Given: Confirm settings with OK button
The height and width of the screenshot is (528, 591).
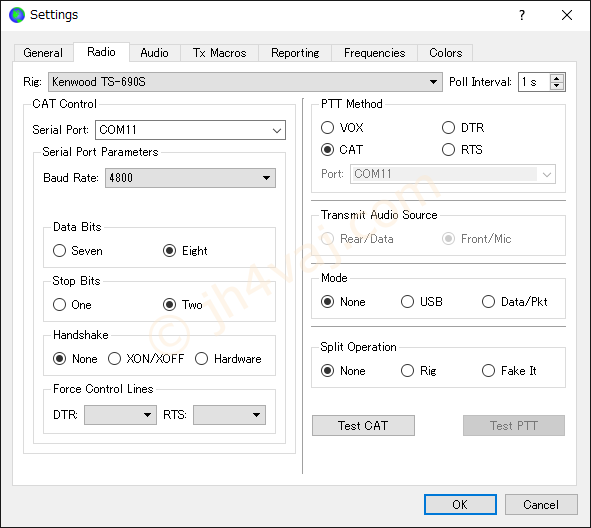Looking at the screenshot, I should (460, 504).
